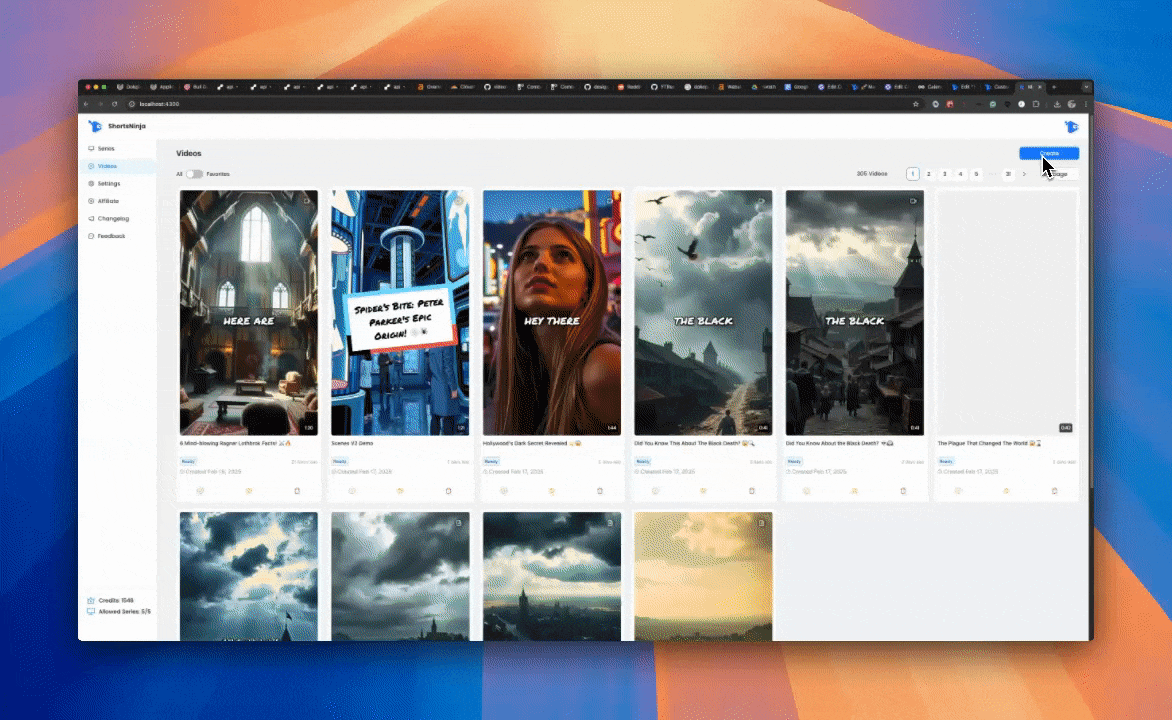1172x720 pixels.
Task: Open the Series section in the sidebar
Action: 106,148
